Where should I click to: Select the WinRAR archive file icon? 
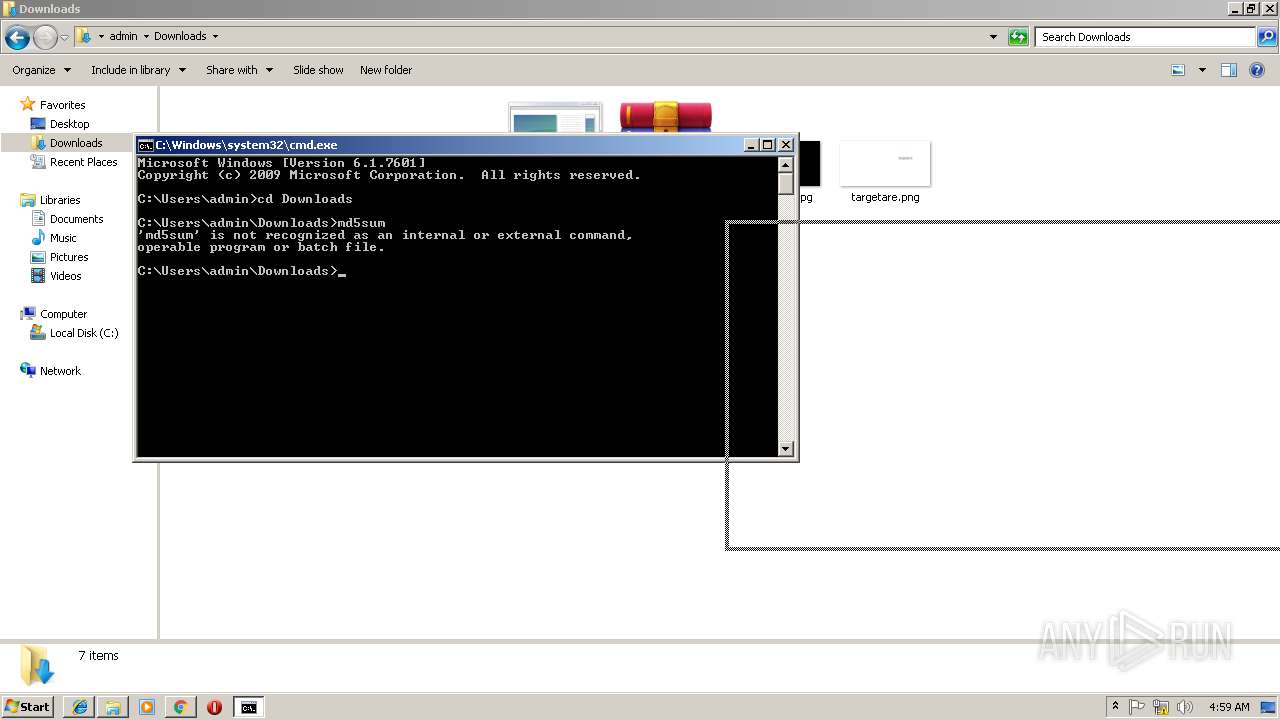click(x=665, y=117)
